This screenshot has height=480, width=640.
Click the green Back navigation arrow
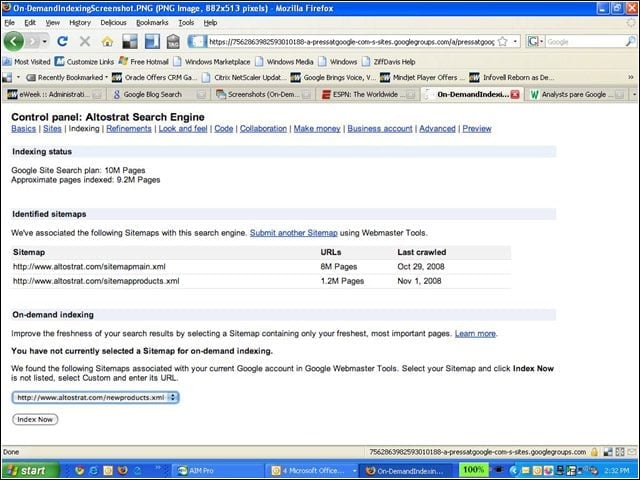pyautogui.click(x=13, y=41)
